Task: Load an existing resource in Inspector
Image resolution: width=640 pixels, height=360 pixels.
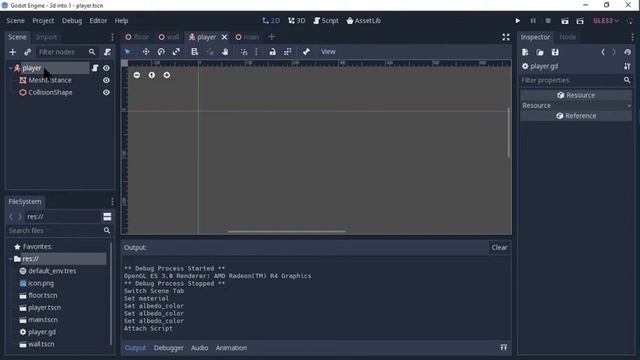Action: coord(540,52)
